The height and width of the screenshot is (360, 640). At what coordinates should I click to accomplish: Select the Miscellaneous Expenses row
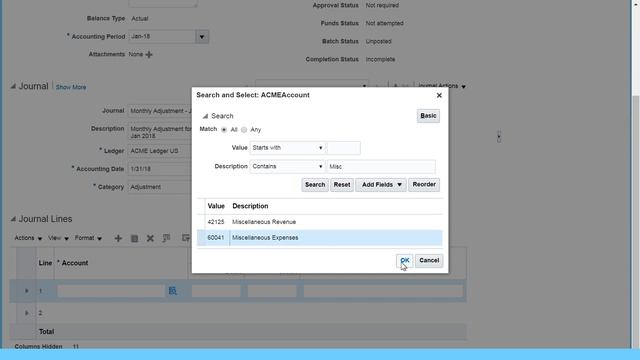click(x=319, y=238)
